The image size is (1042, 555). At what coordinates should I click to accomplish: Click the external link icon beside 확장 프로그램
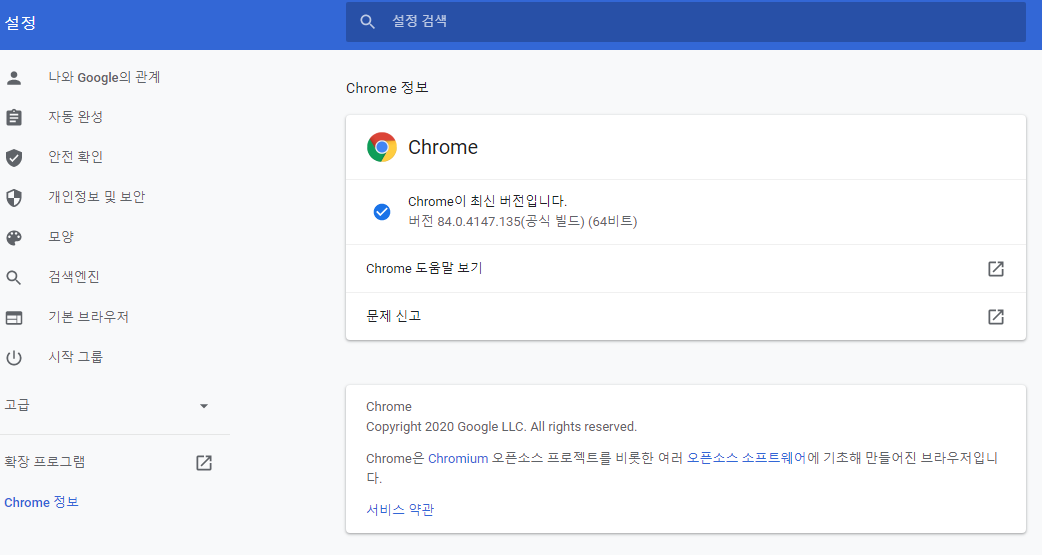pos(204,463)
